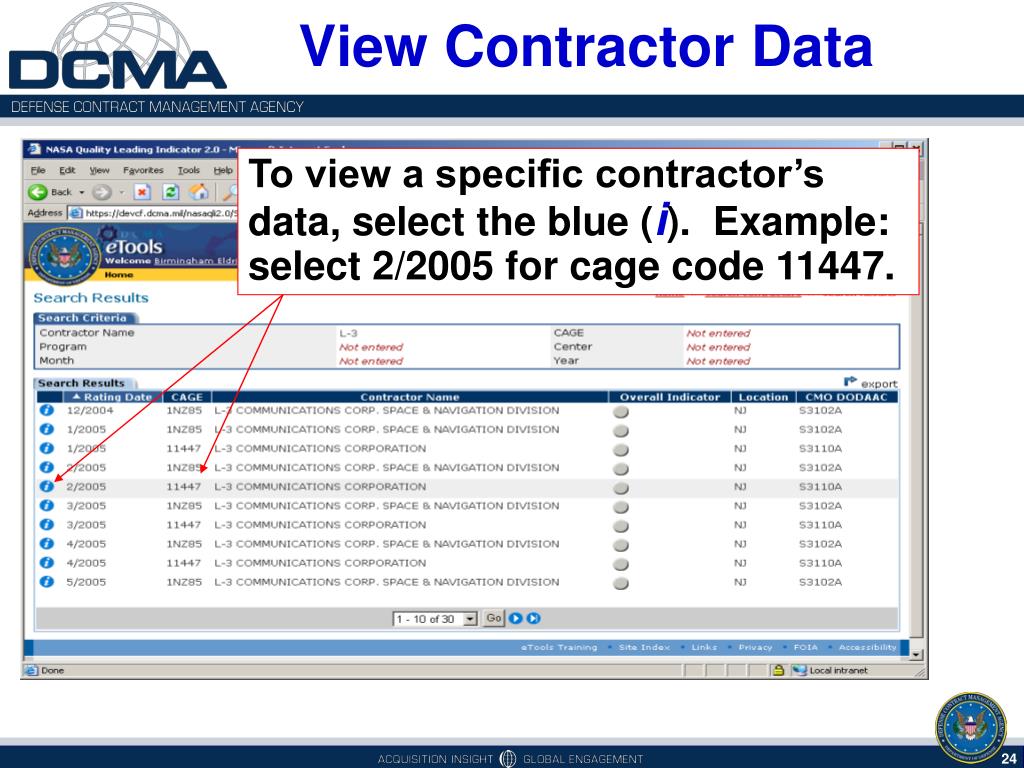This screenshot has height=768, width=1024.
Task: Open the Links footer link
Action: click(x=704, y=647)
